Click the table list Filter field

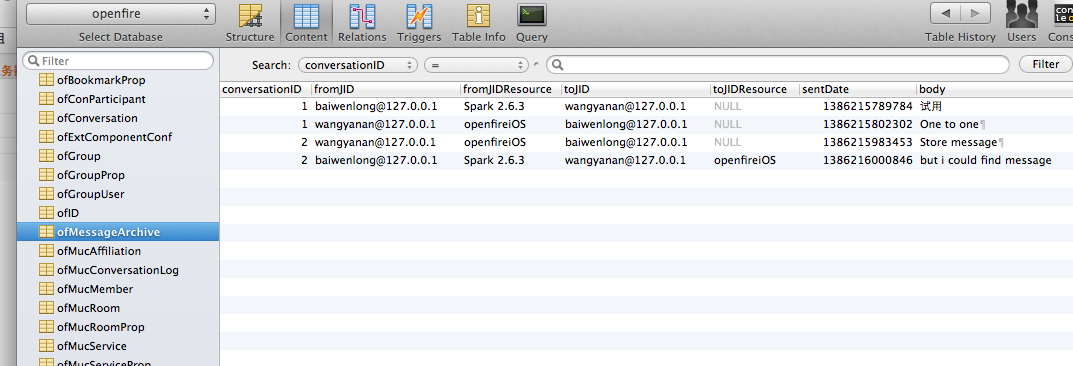118,61
